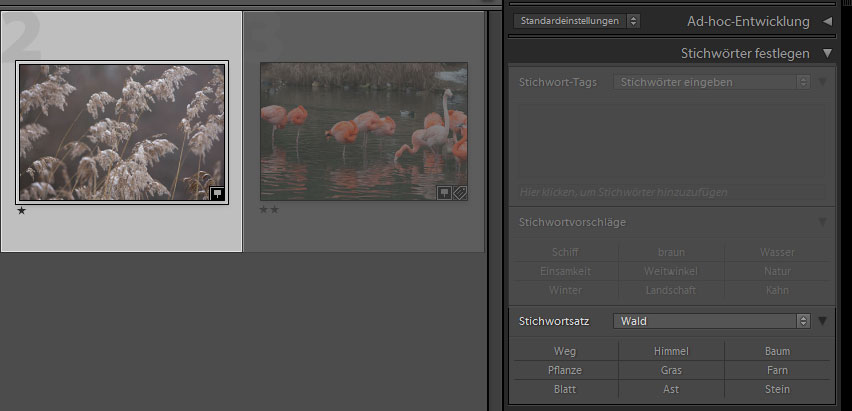
Task: Click the Wasser keyword suggestion
Action: 776,252
